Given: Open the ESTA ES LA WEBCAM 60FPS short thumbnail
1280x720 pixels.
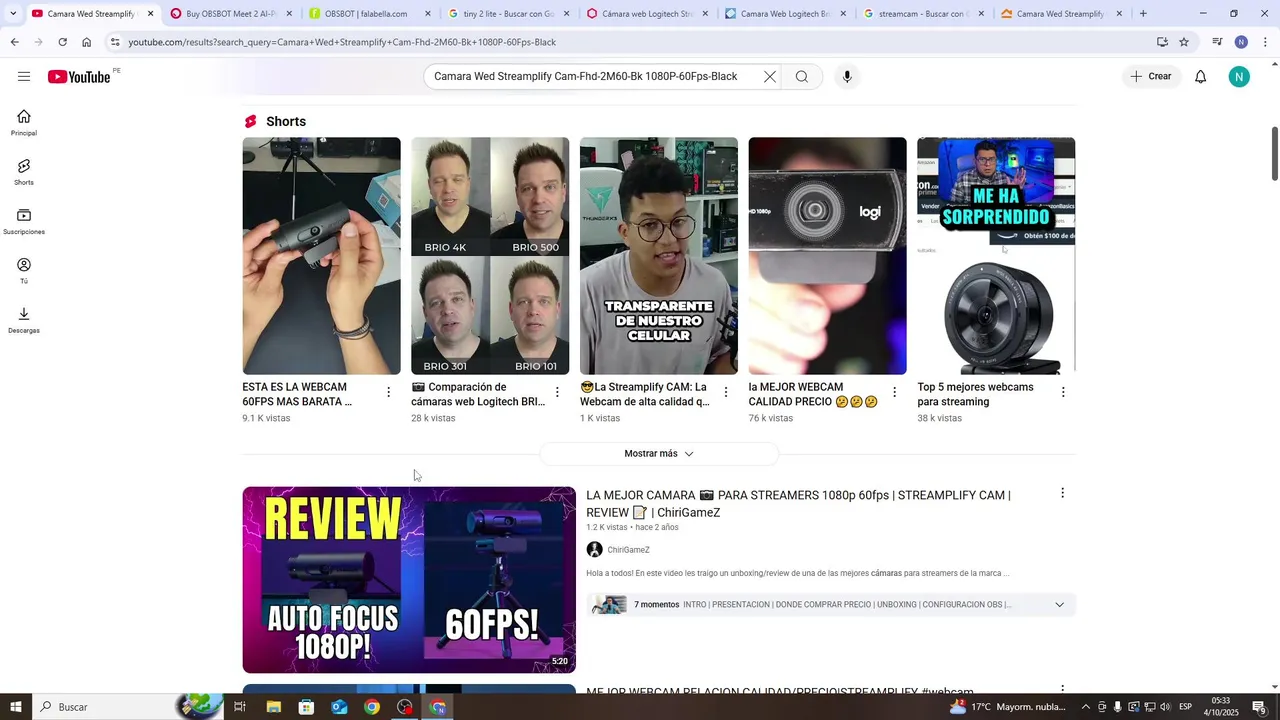Looking at the screenshot, I should tap(321, 256).
